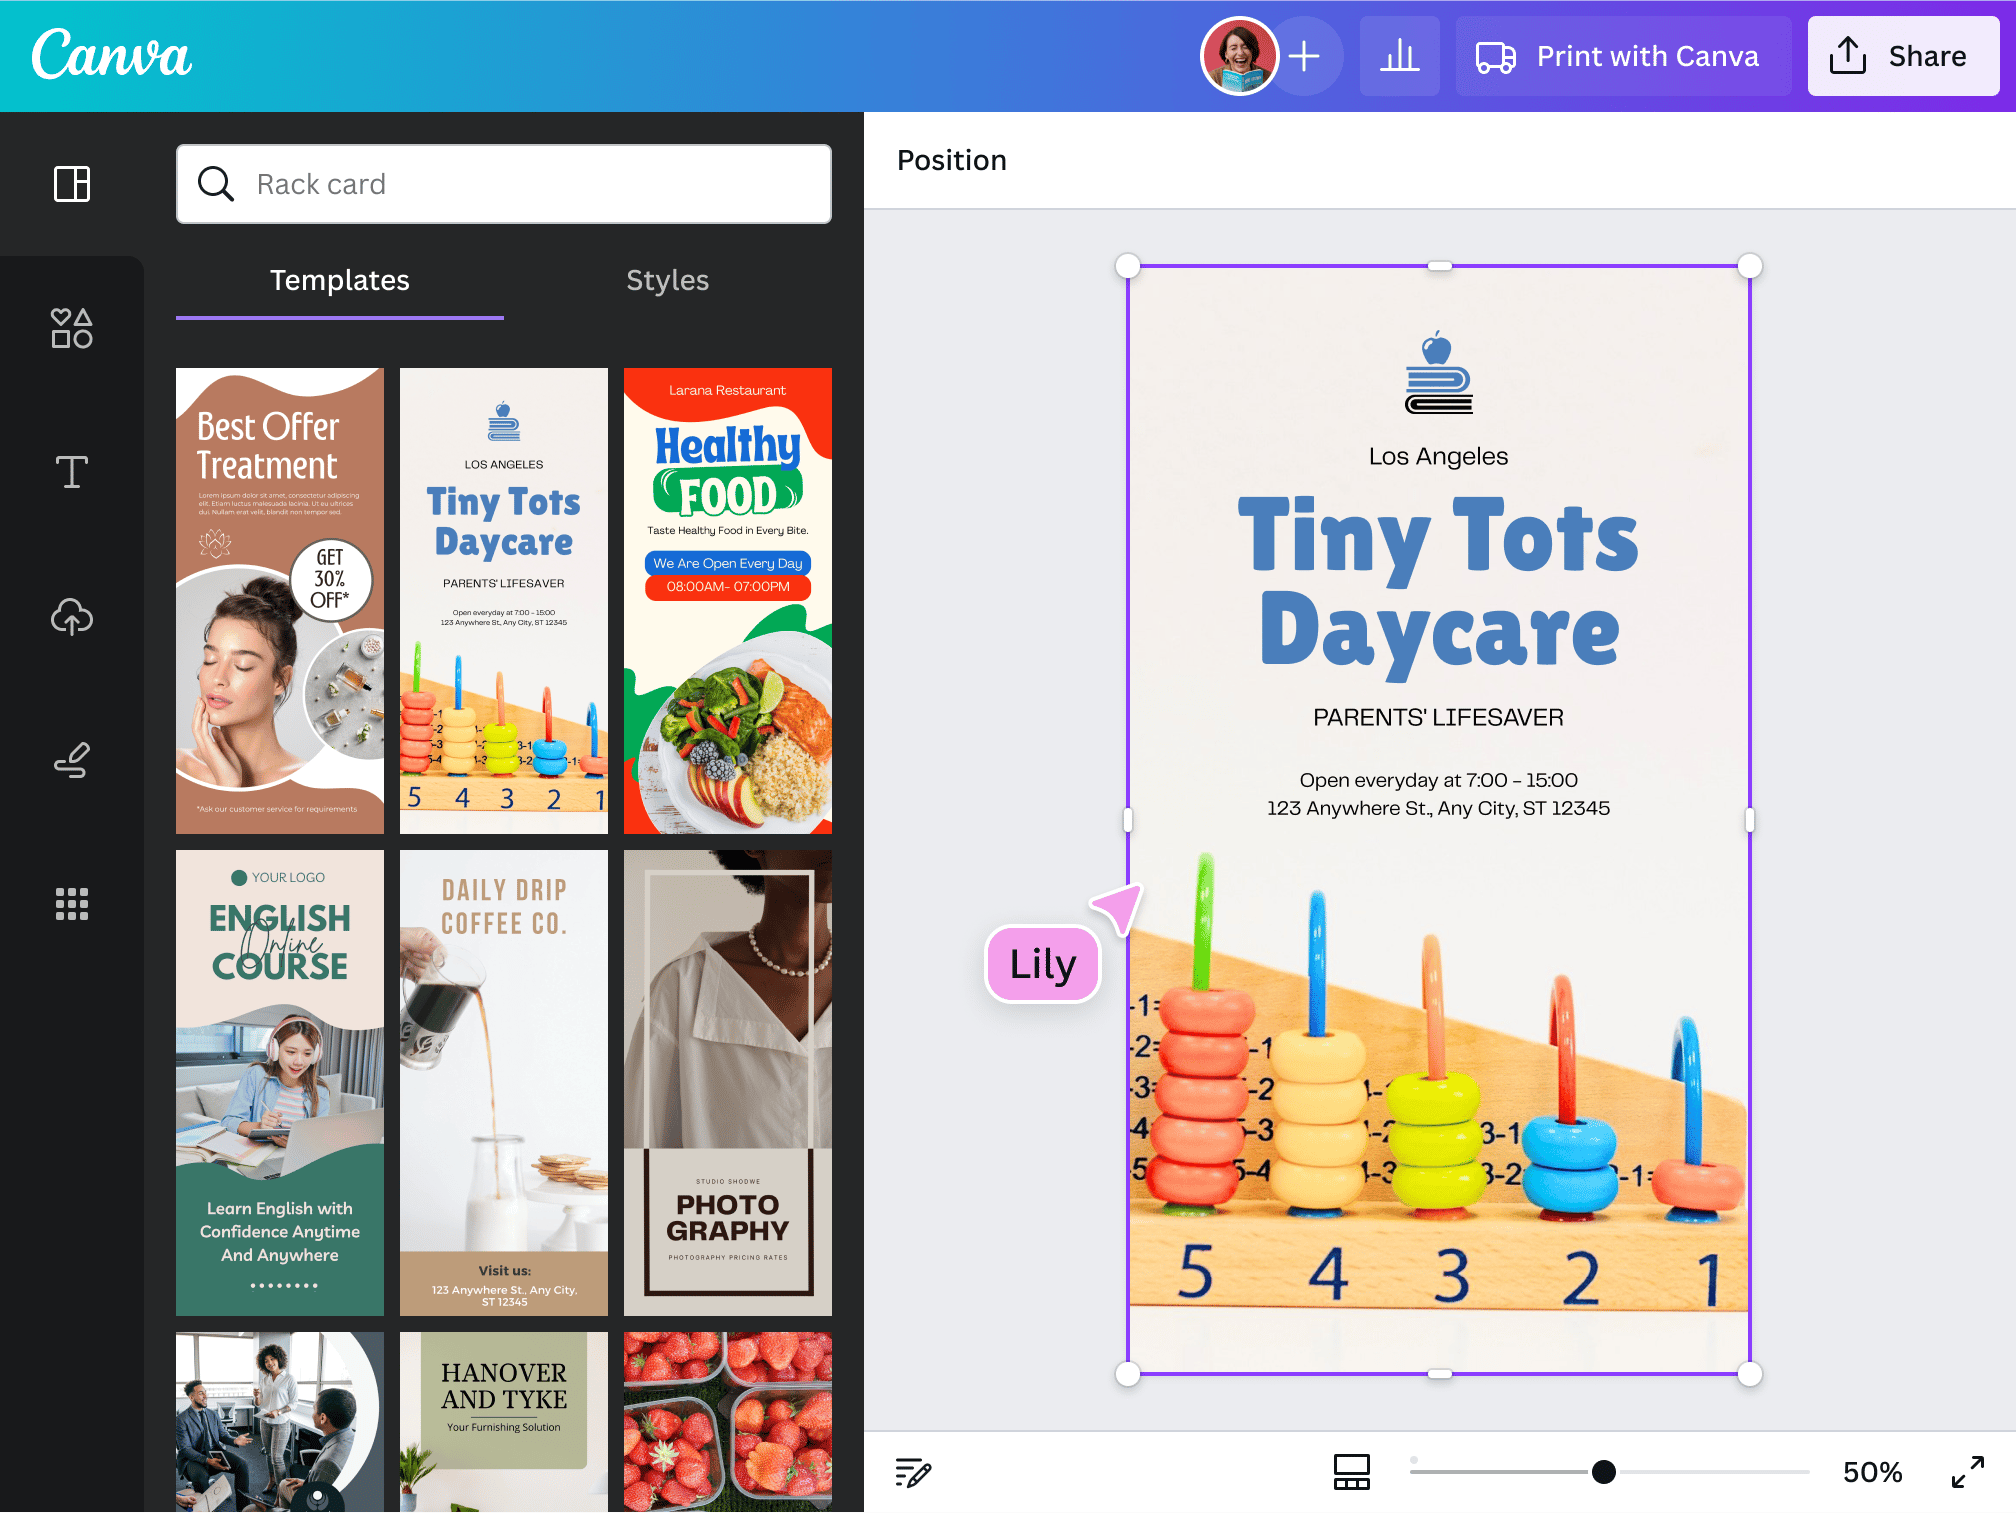2016x1513 pixels.
Task: Adjust the zoom slider
Action: point(1604,1471)
